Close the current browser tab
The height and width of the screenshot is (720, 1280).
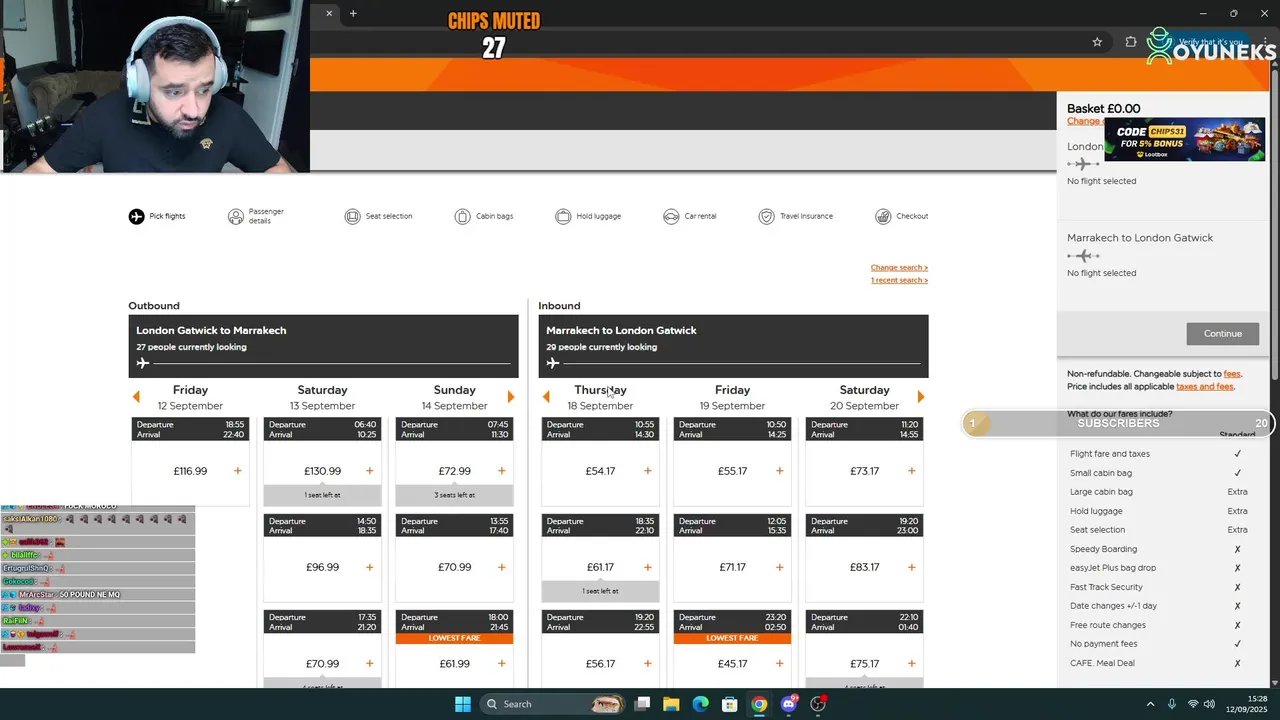329,13
